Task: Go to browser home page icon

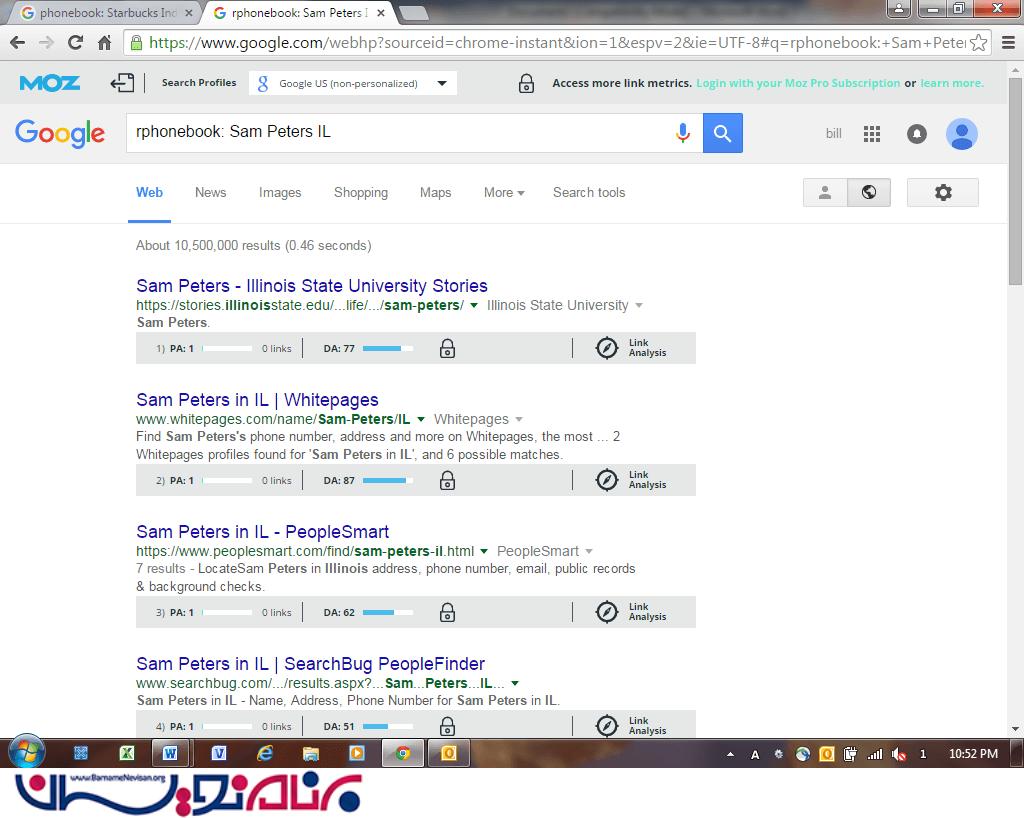Action: click(x=104, y=43)
